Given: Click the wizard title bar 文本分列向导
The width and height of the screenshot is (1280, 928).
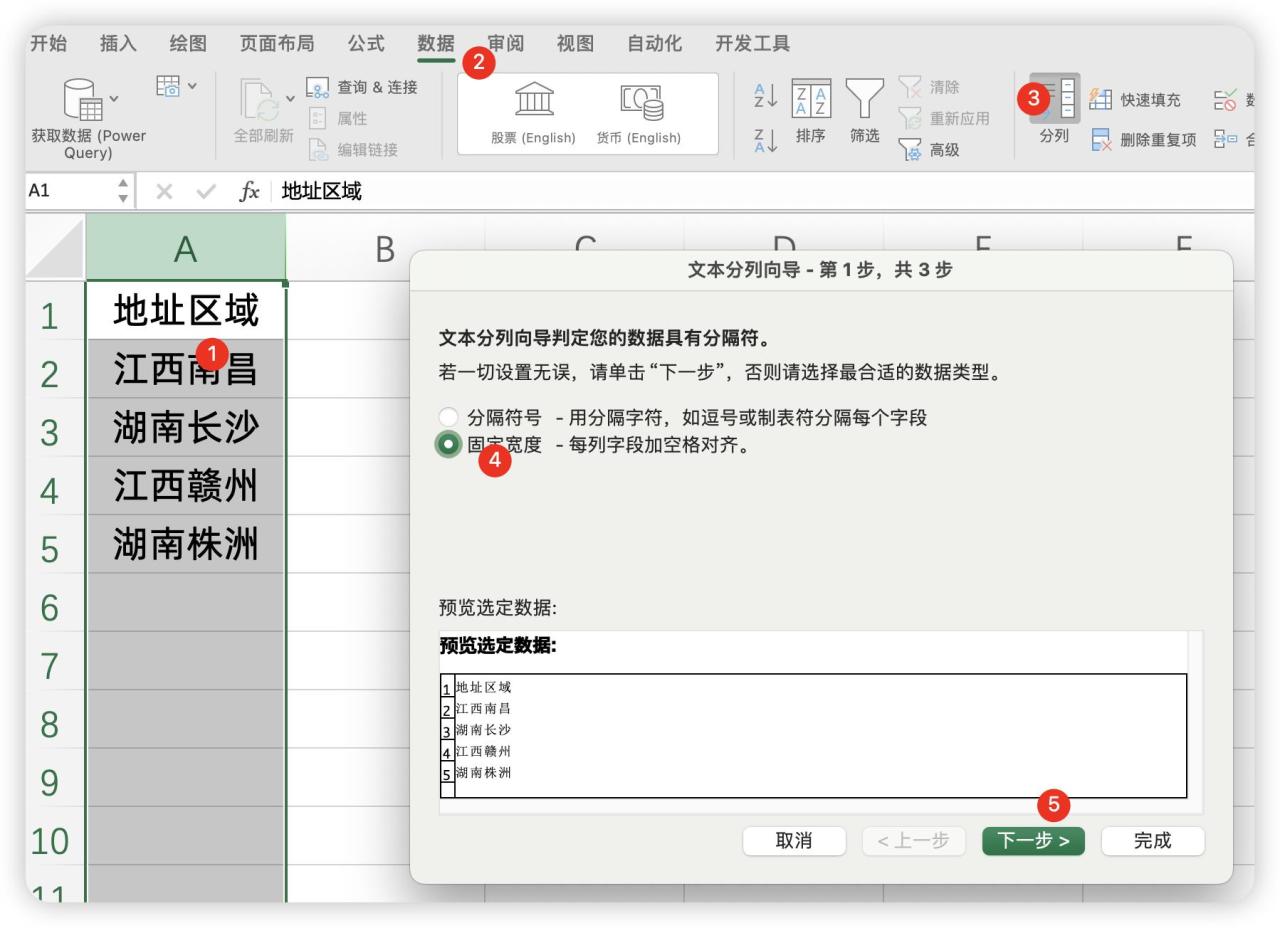Looking at the screenshot, I should coord(820,270).
